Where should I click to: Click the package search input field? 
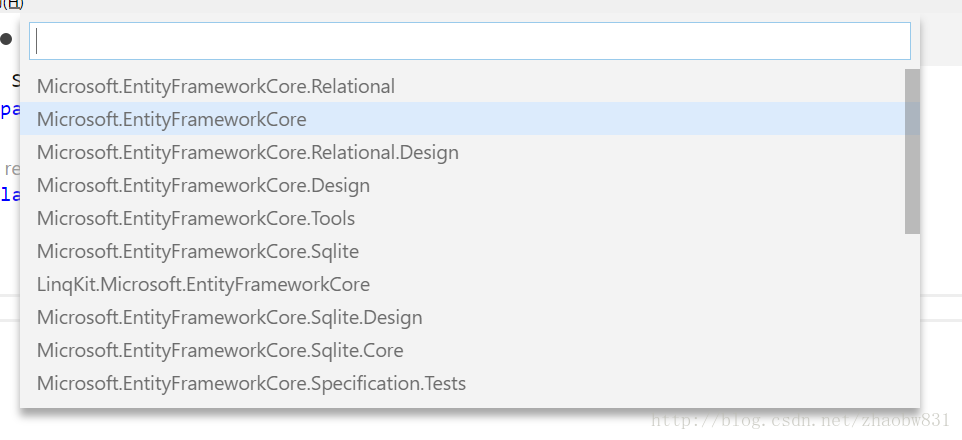[470, 41]
